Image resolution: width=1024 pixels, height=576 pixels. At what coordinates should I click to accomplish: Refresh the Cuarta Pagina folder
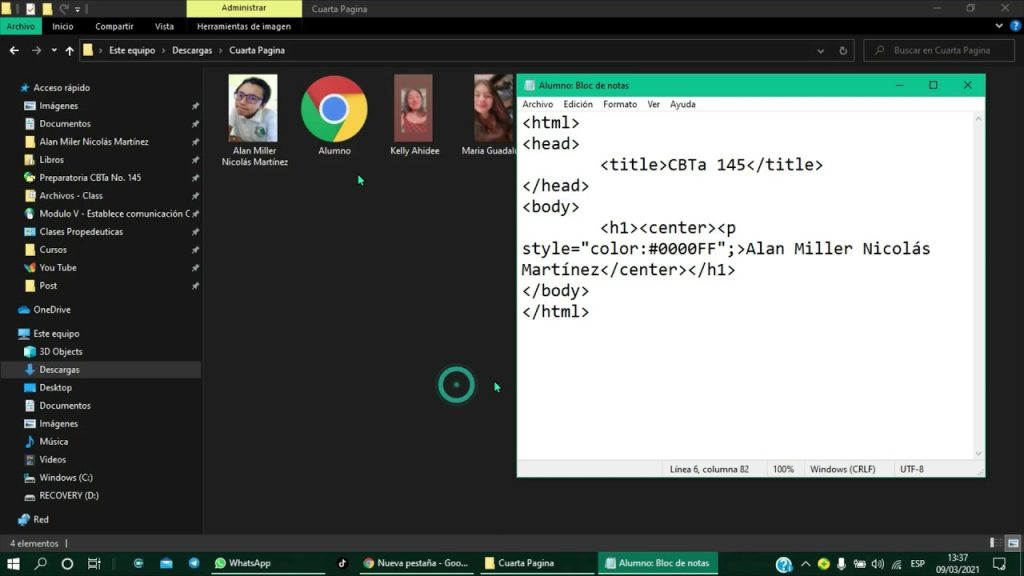pyautogui.click(x=844, y=50)
